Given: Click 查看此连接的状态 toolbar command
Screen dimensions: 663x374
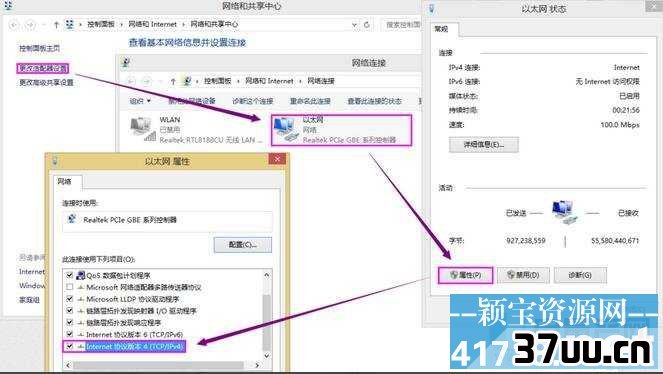Looking at the screenshot, I should pyautogui.click(x=375, y=101).
